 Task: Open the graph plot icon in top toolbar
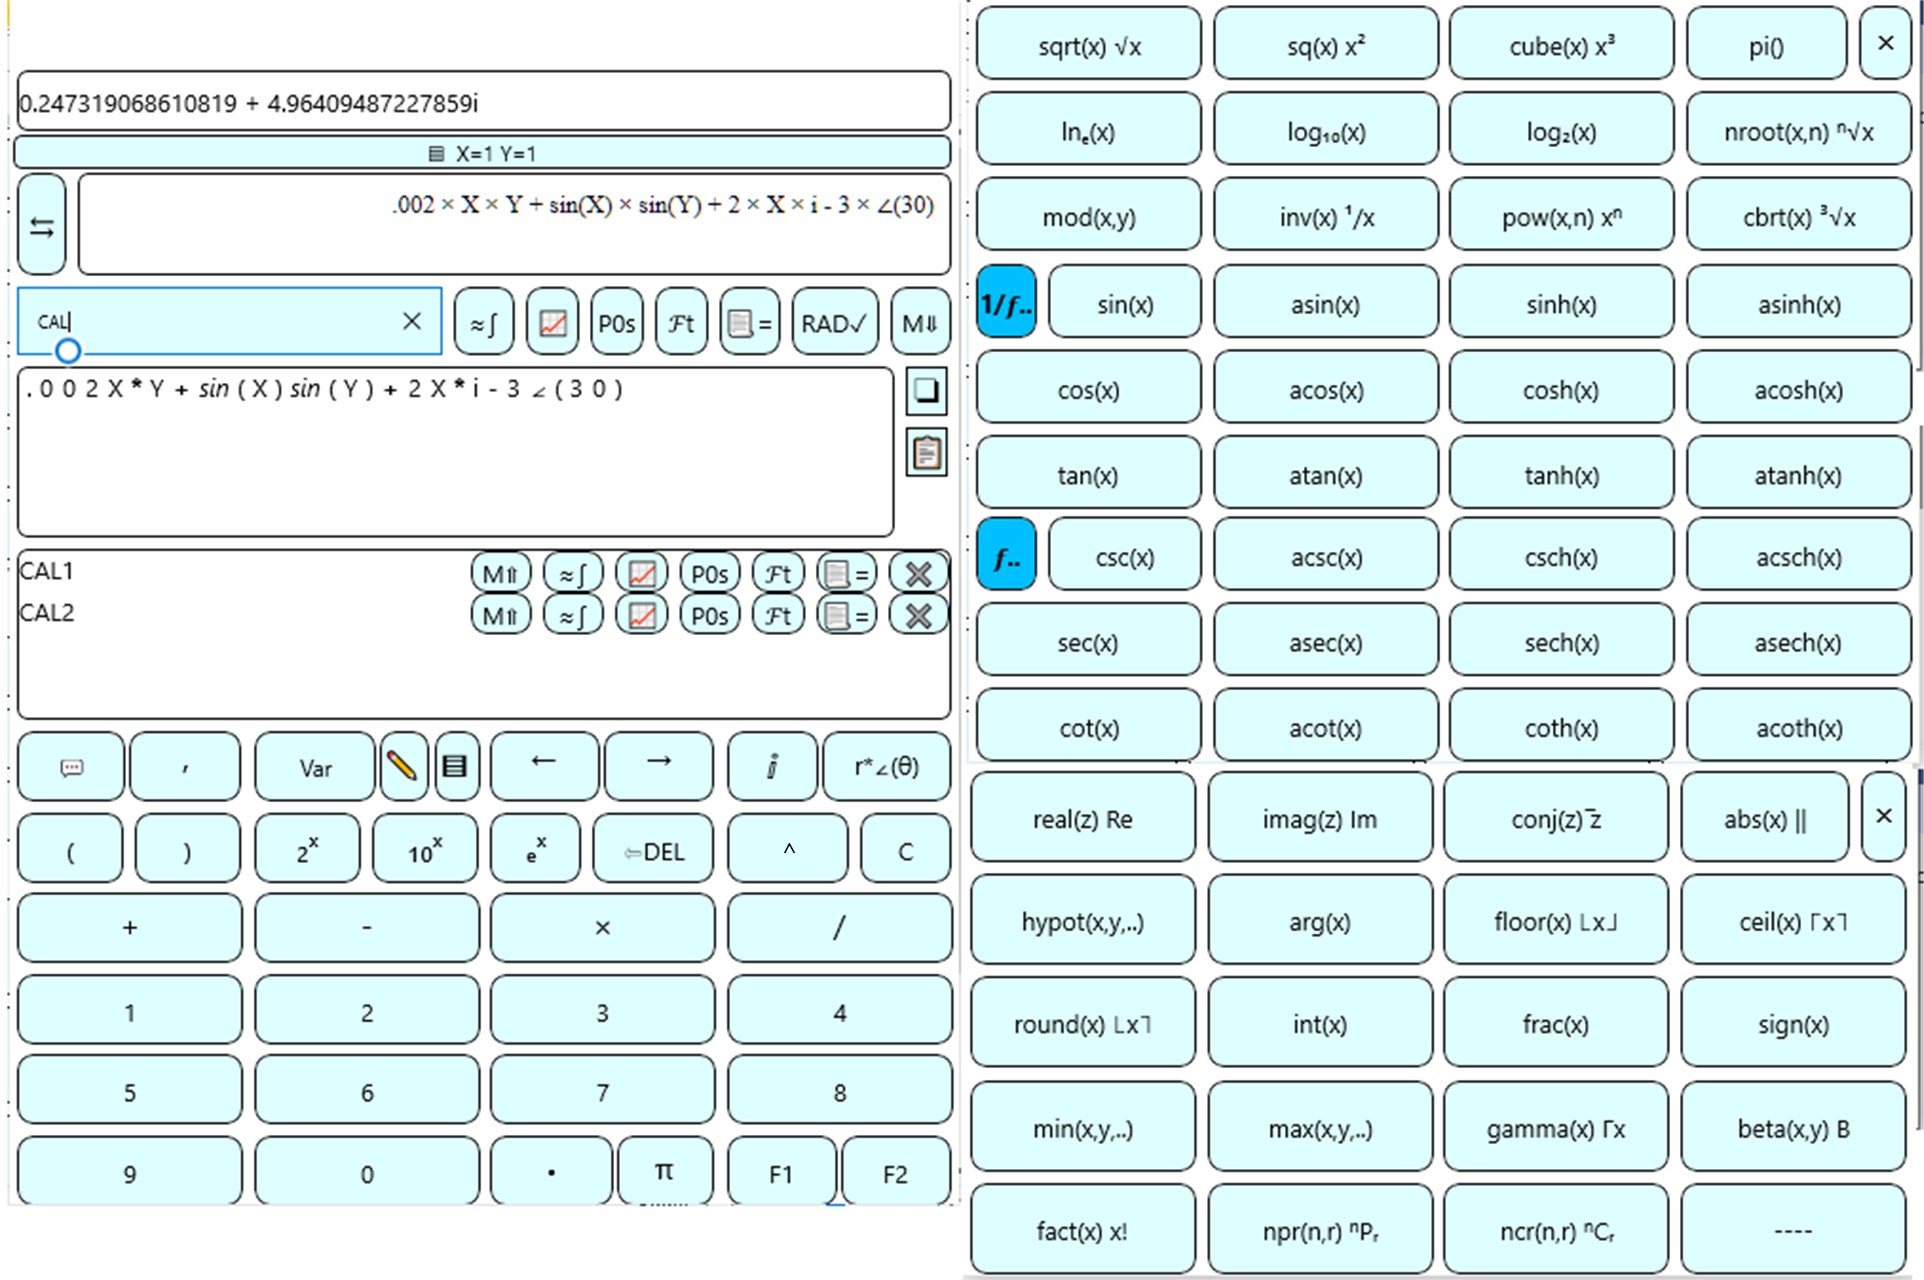(552, 323)
